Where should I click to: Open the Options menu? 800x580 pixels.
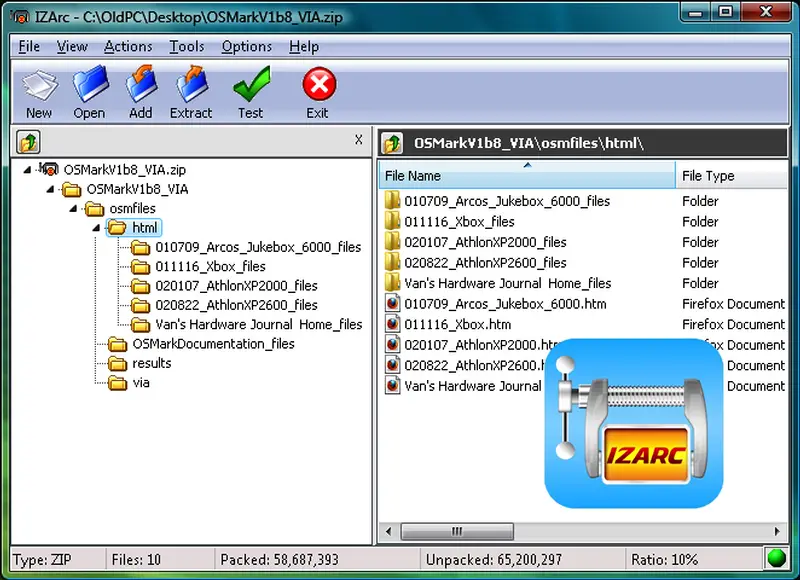pyautogui.click(x=246, y=46)
